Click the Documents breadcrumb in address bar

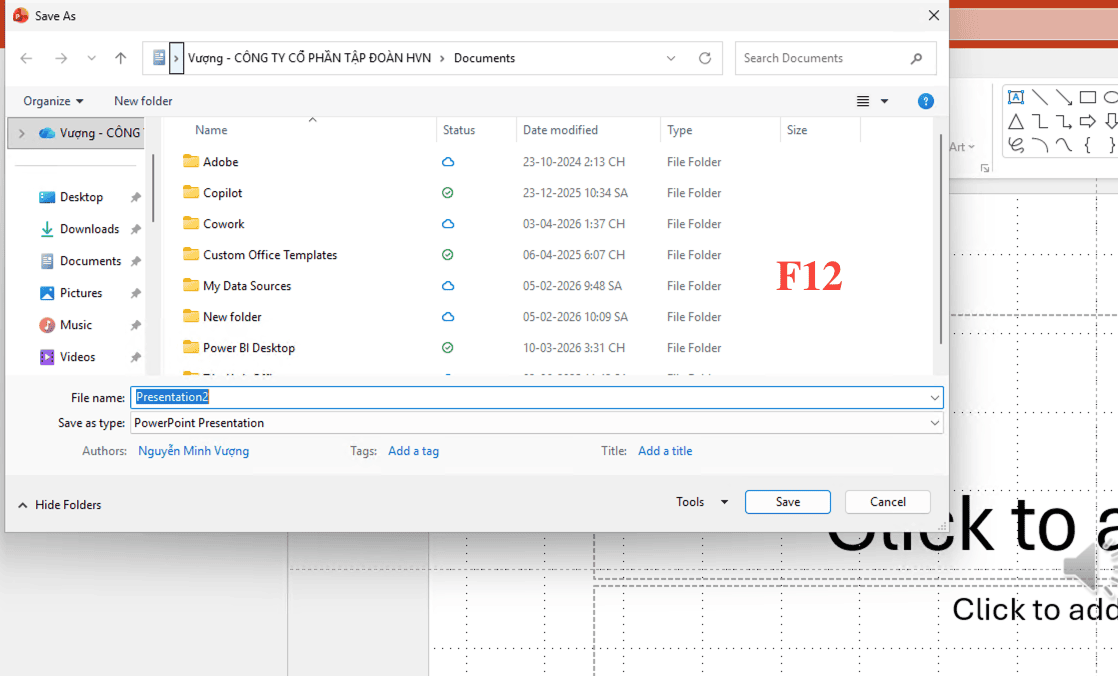pyautogui.click(x=484, y=58)
